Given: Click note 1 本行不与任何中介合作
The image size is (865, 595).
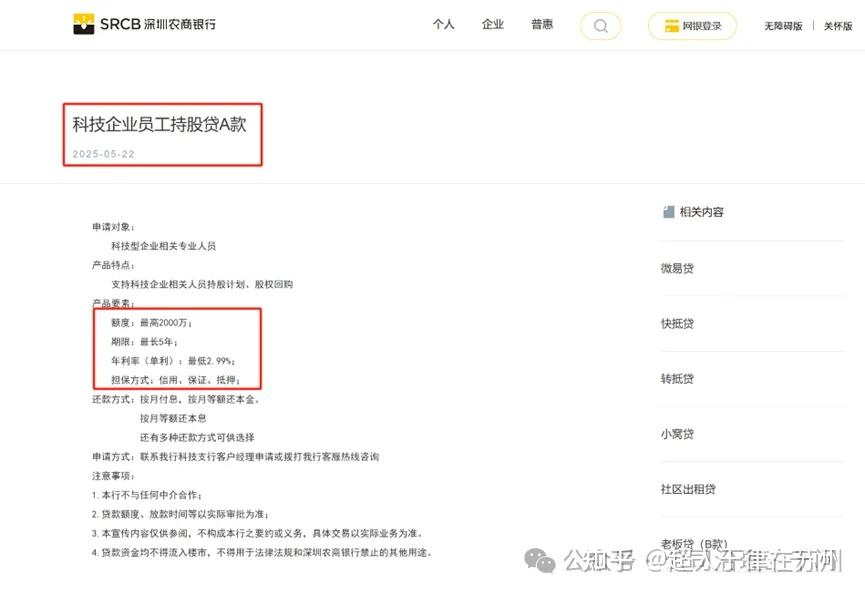Looking at the screenshot, I should click(x=147, y=495).
